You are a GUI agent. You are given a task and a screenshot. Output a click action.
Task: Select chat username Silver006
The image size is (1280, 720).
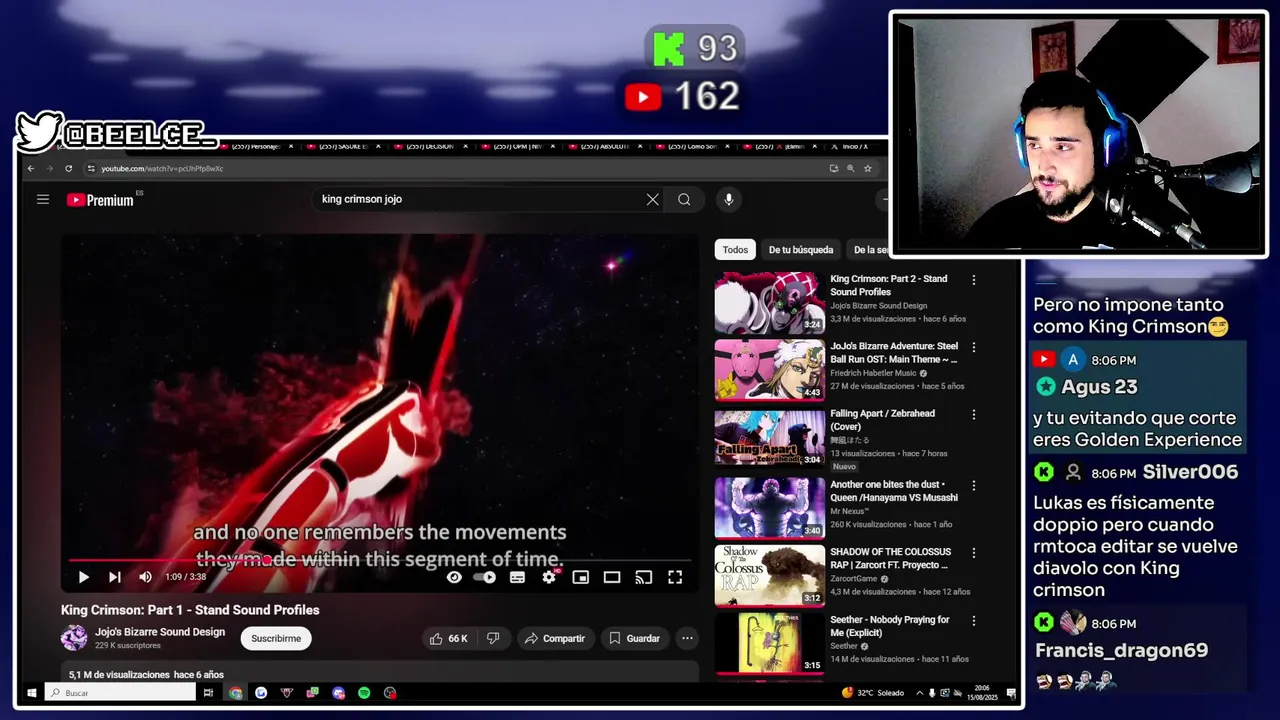pyautogui.click(x=1190, y=472)
